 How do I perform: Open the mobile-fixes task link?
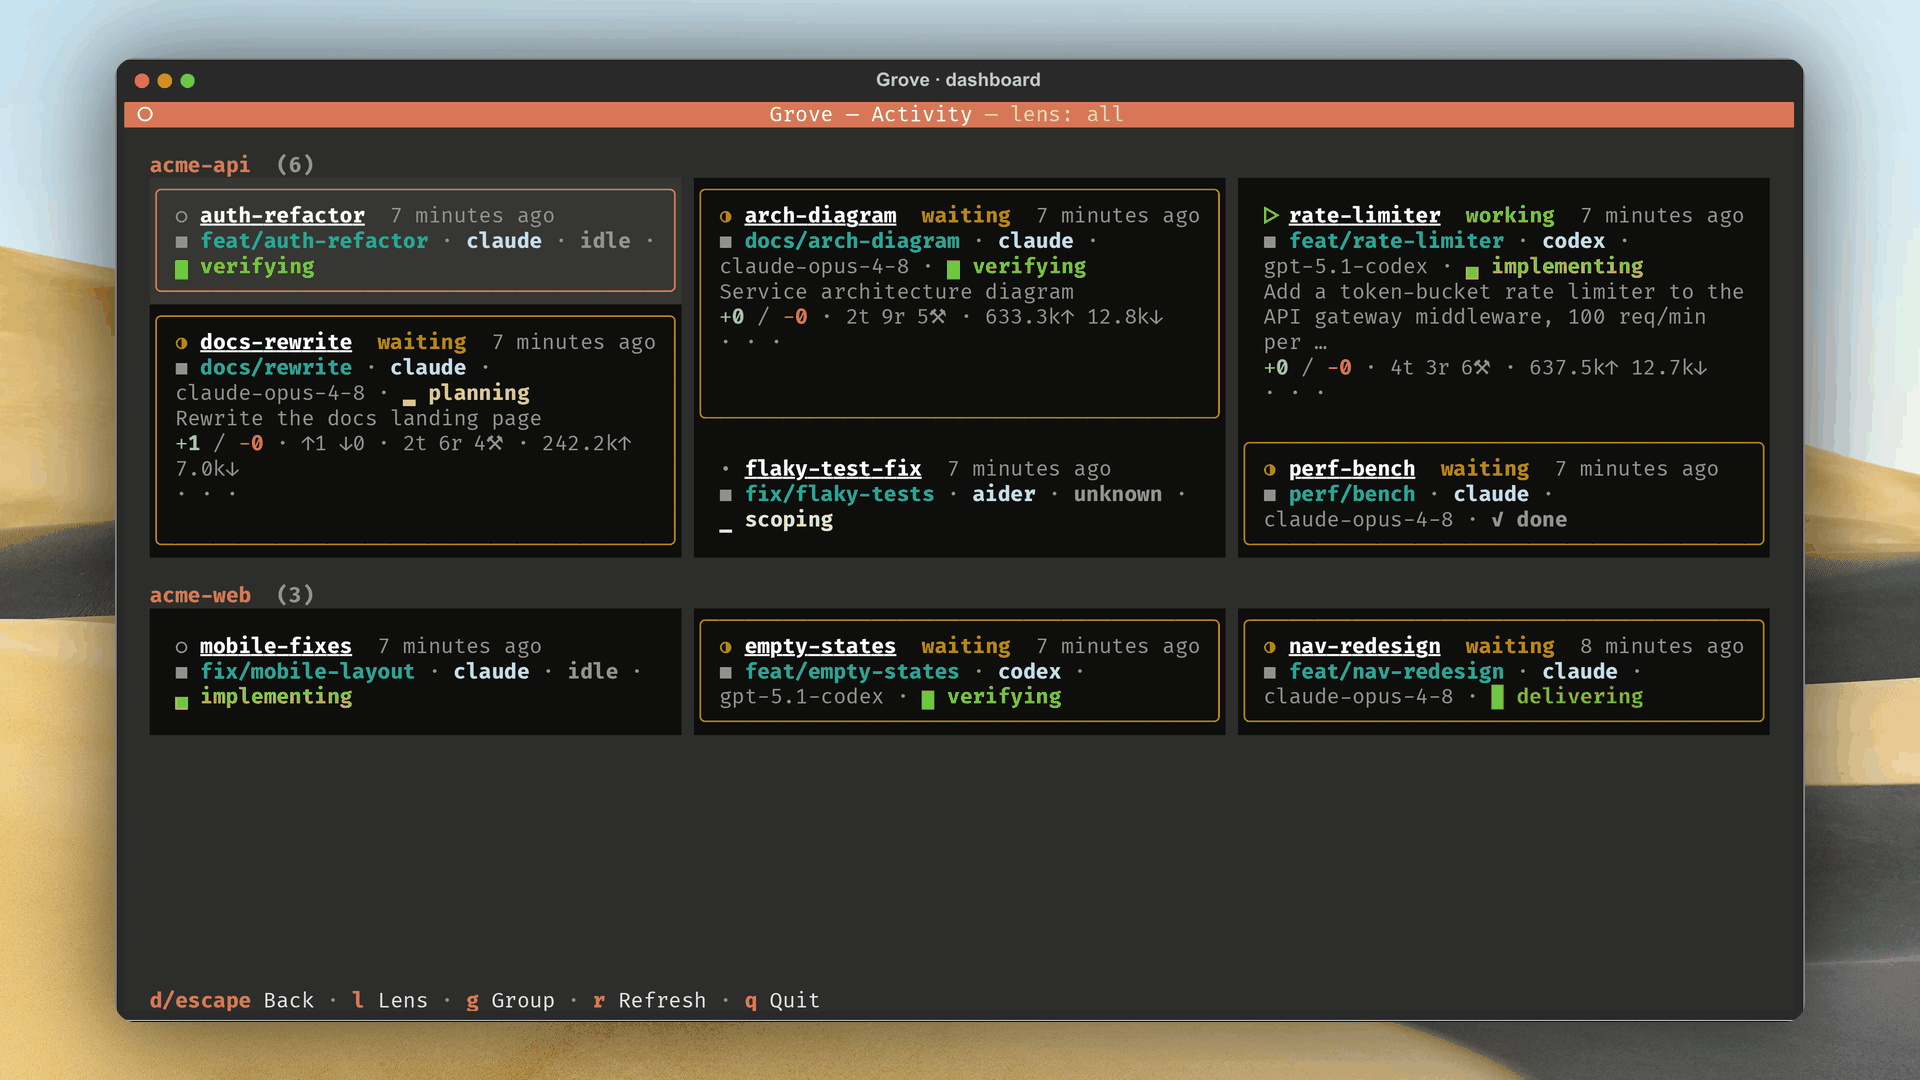coord(276,647)
